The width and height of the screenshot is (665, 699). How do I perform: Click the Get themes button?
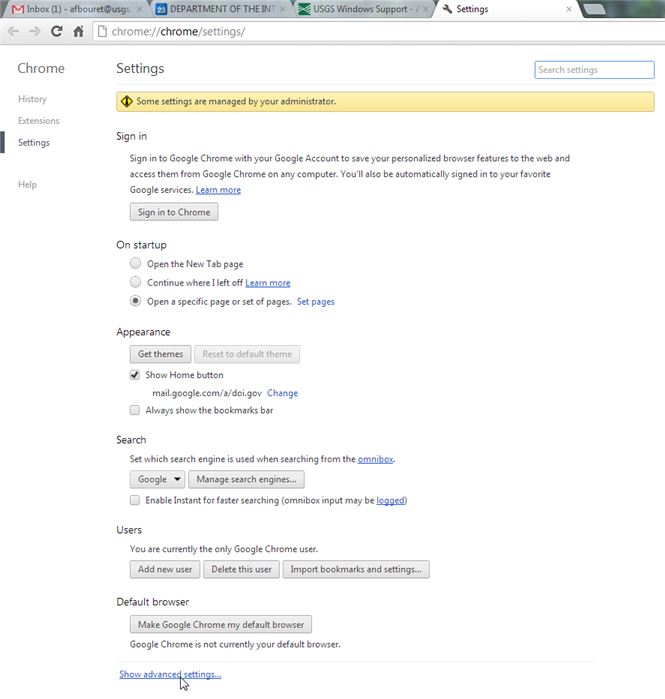160,354
